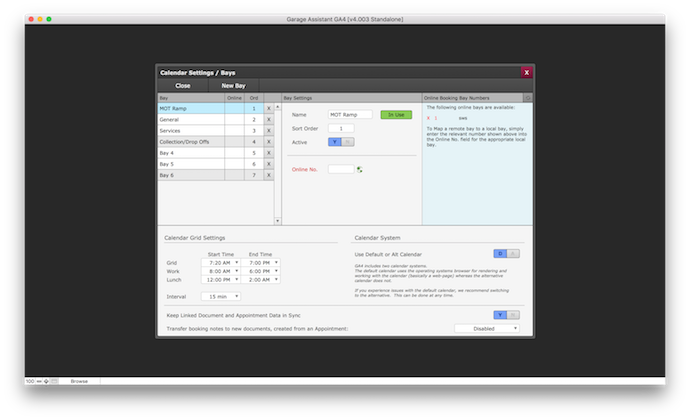The image size is (690, 420).
Task: Select the Bay 5 row in list
Action: click(190, 164)
